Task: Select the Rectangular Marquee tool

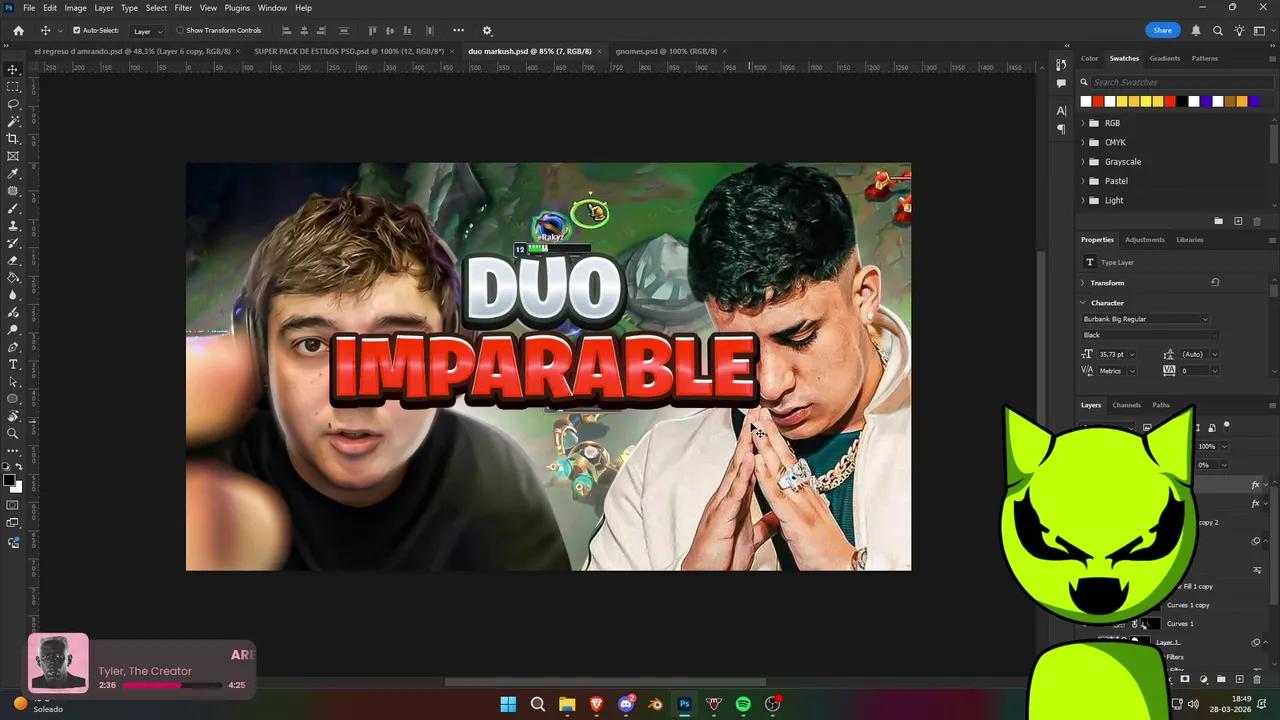Action: pyautogui.click(x=13, y=87)
